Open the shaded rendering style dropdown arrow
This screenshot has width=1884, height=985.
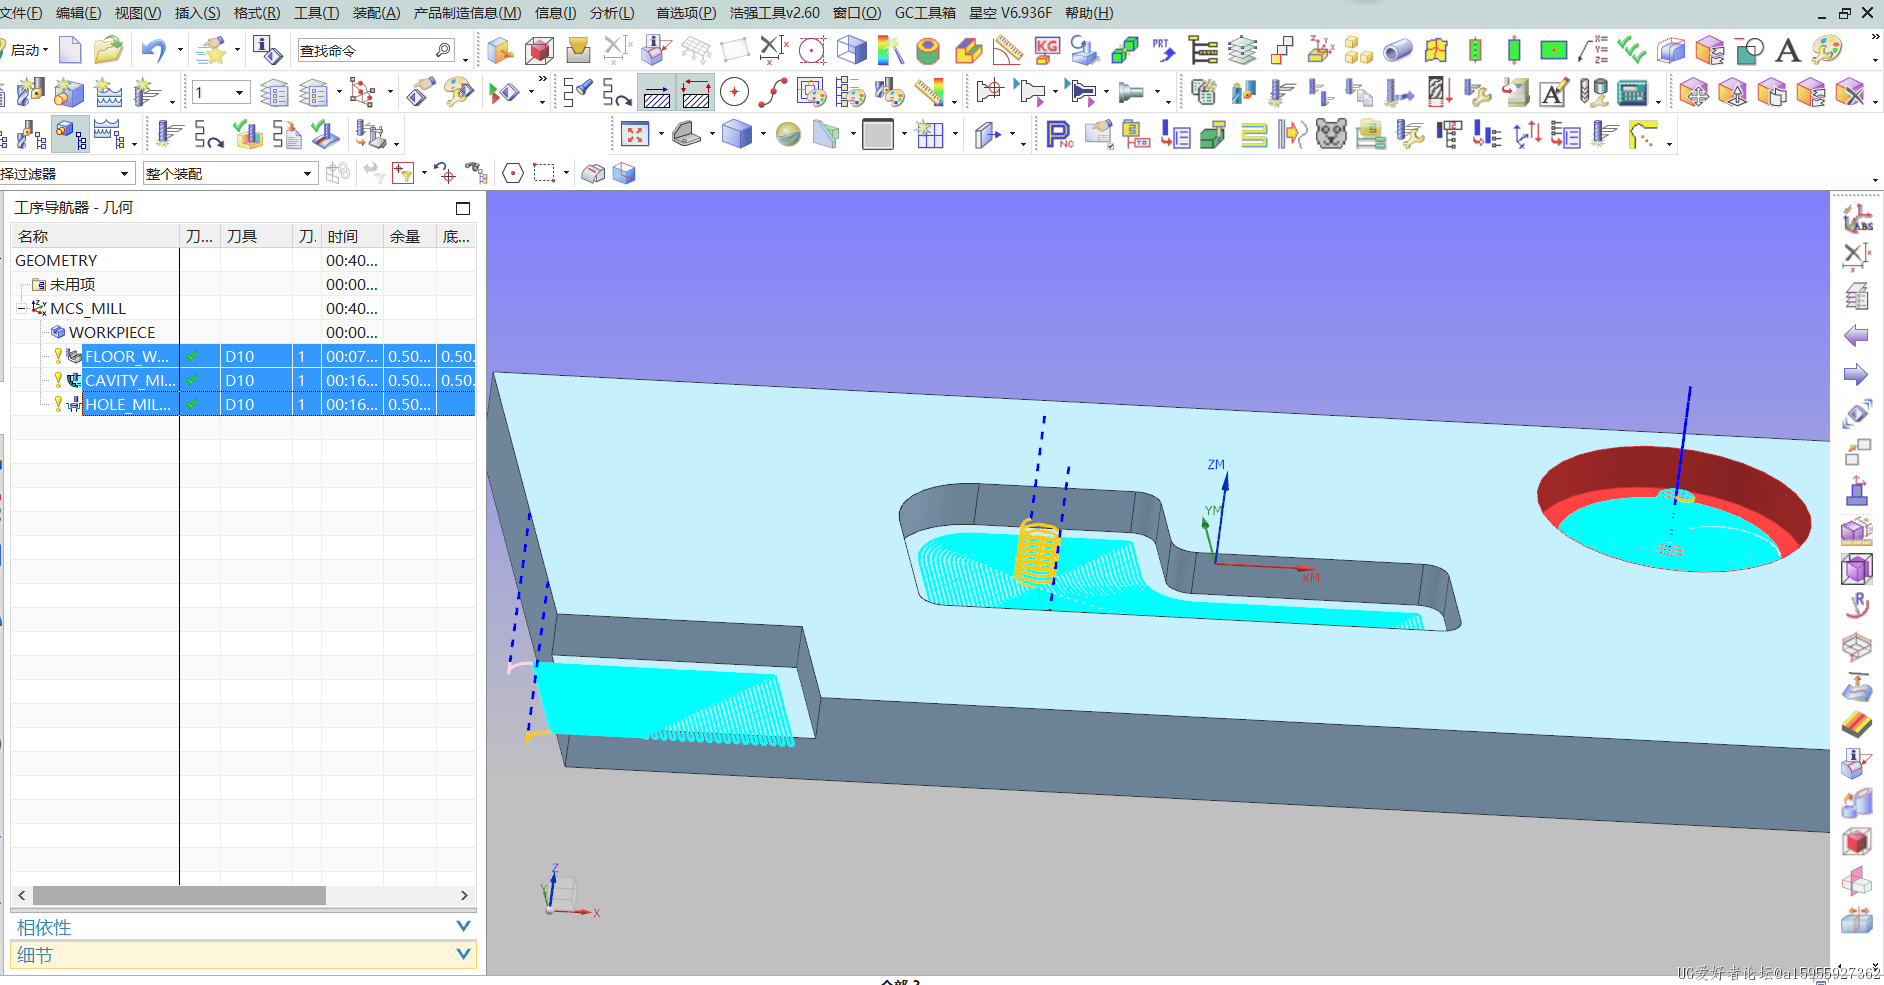click(x=762, y=134)
